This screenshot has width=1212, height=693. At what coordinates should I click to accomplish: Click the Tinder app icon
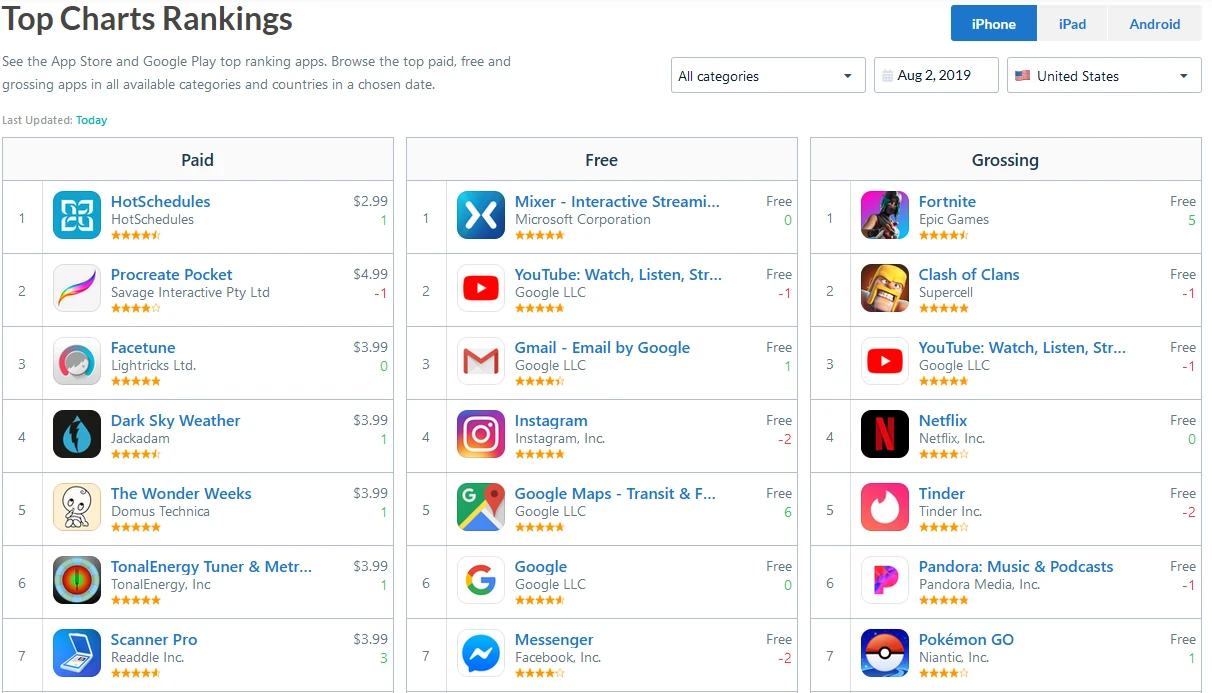click(885, 508)
